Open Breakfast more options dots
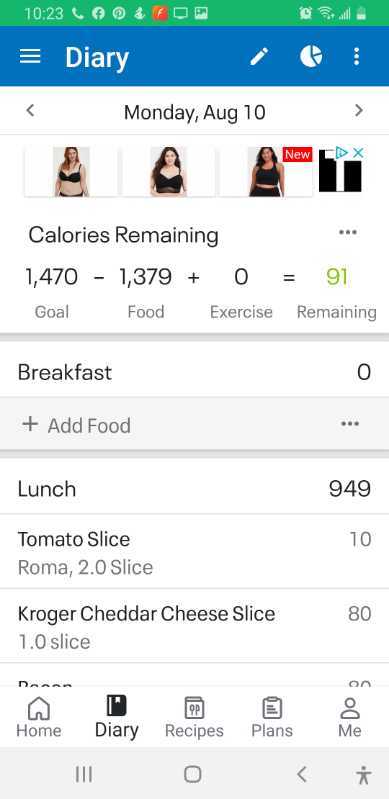The width and height of the screenshot is (389, 799). [x=350, y=424]
